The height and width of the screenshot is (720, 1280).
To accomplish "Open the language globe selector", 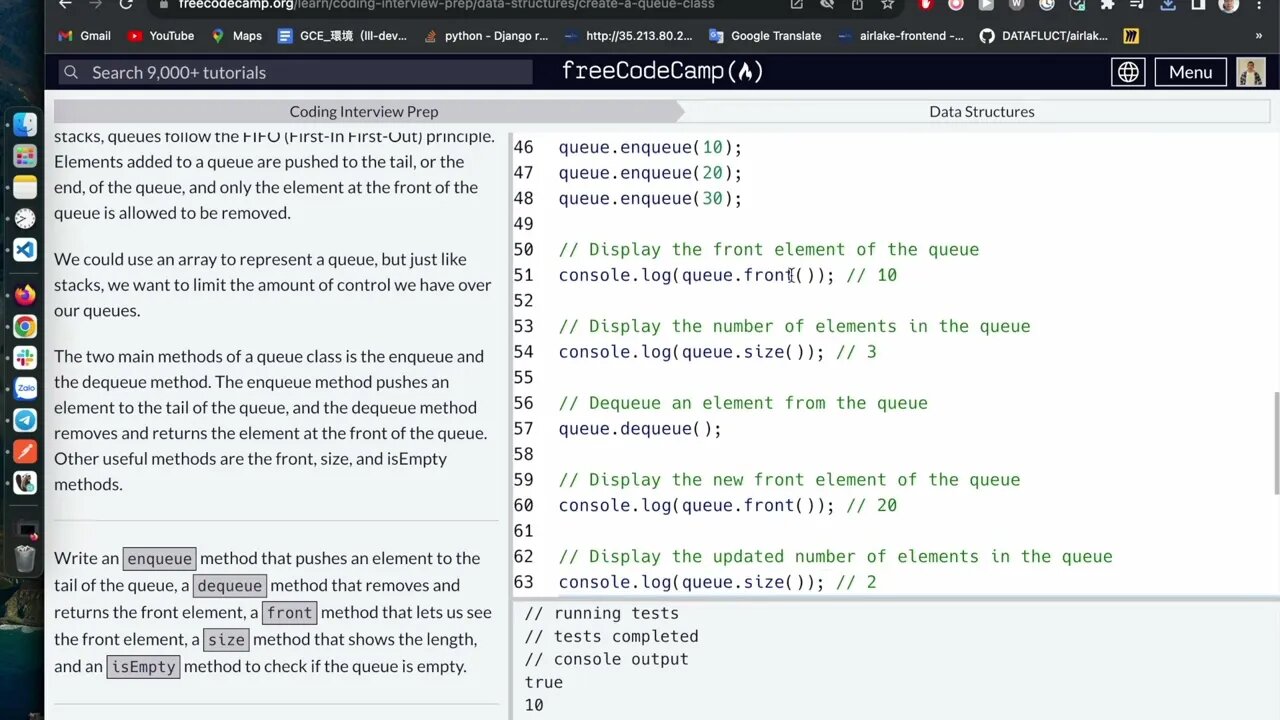I will point(1128,72).
